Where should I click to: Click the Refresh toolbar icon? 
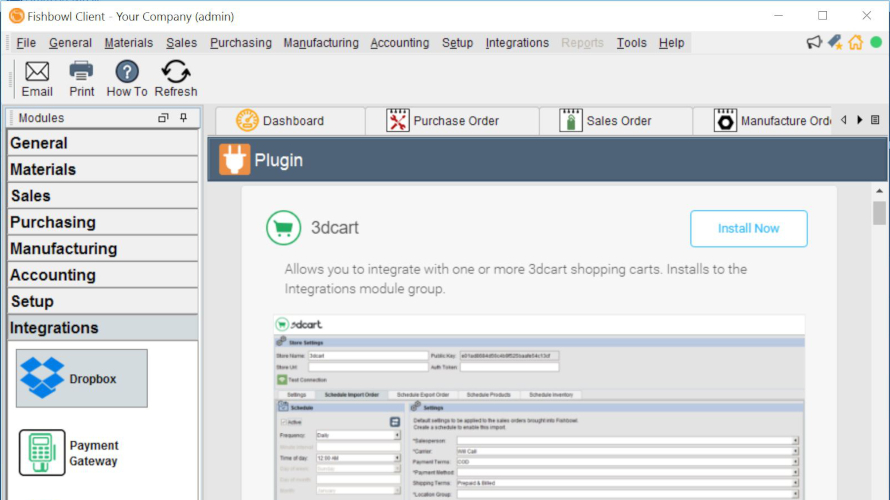[176, 78]
